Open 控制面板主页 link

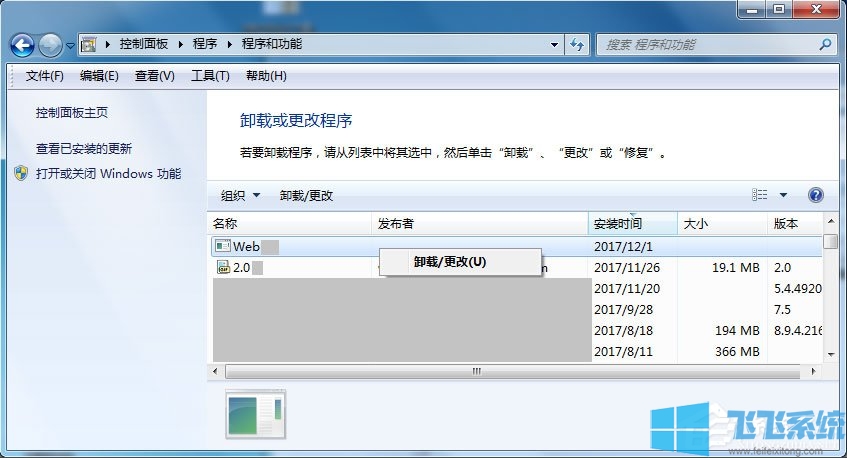(x=72, y=112)
